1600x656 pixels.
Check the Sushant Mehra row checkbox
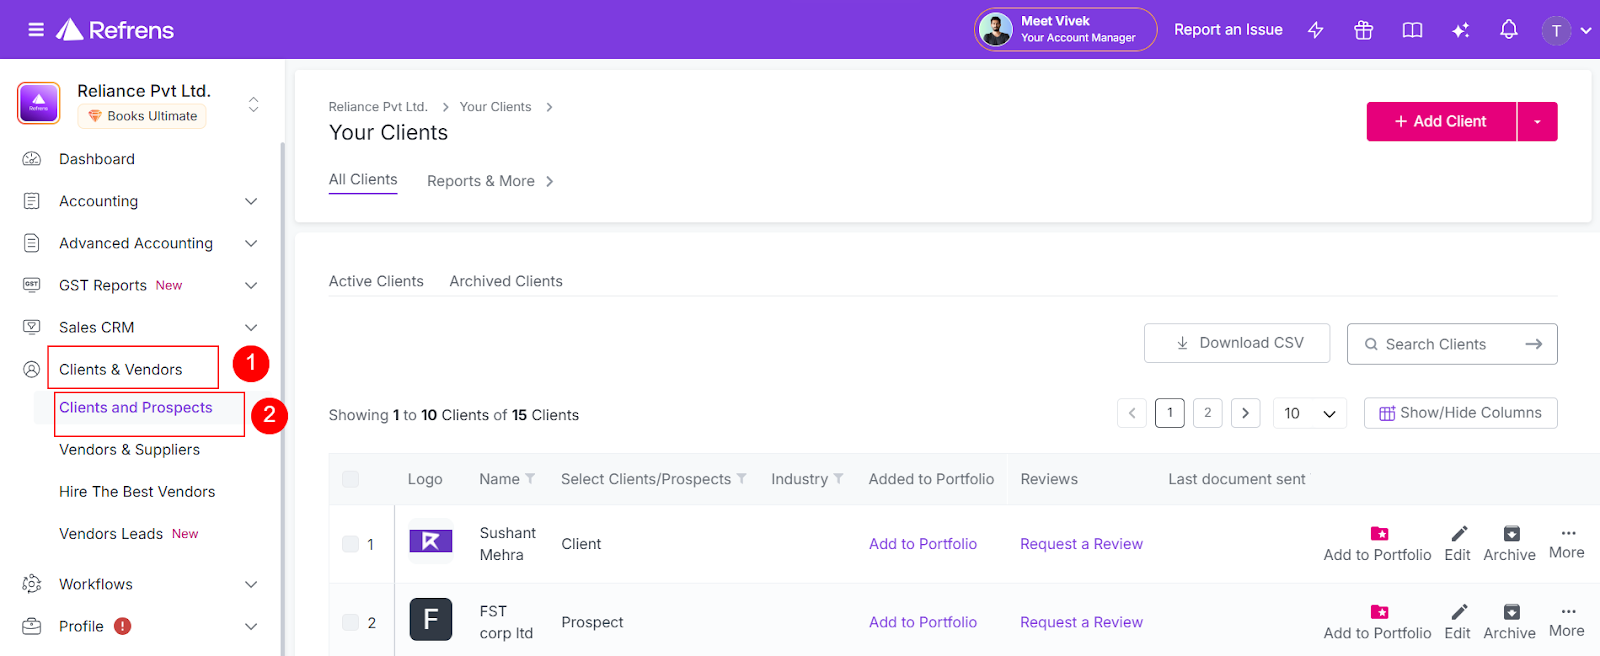(x=350, y=544)
